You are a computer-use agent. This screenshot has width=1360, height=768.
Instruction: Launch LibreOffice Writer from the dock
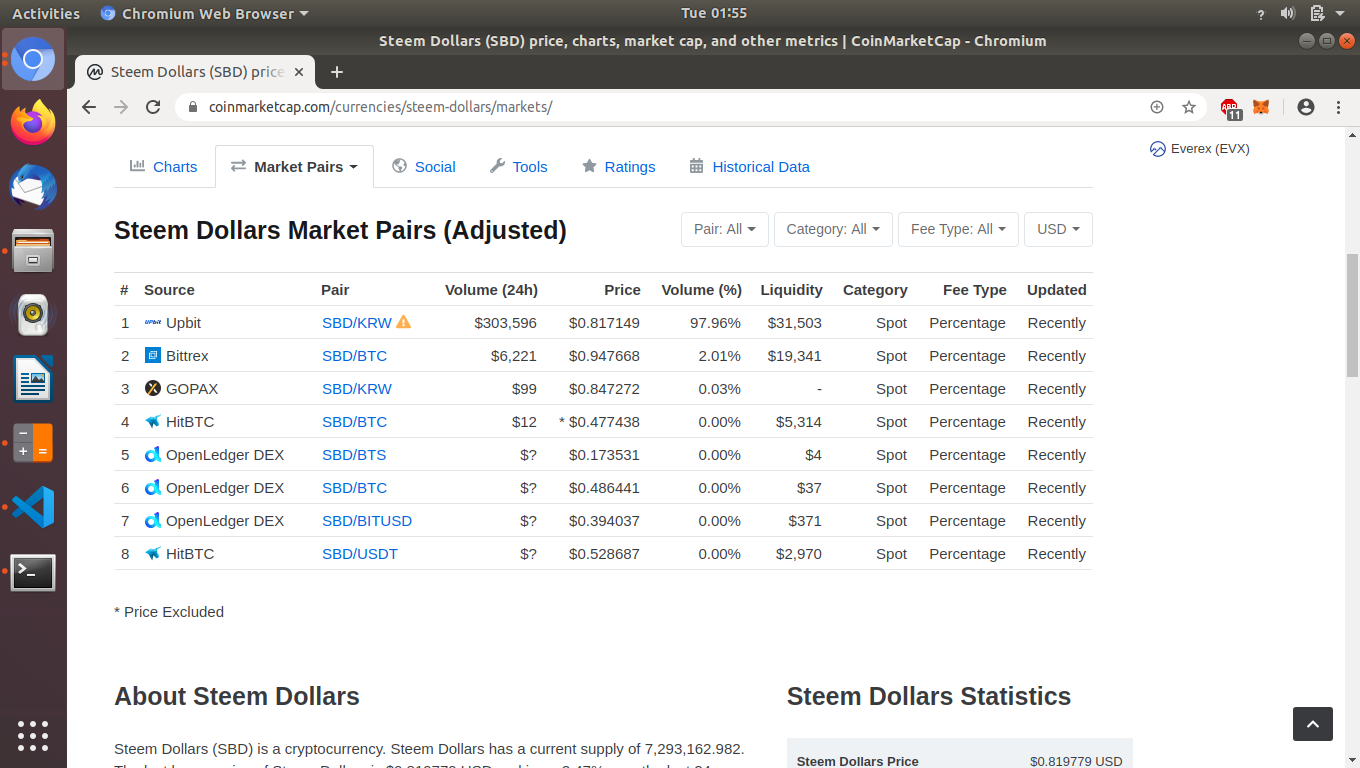[x=33, y=379]
